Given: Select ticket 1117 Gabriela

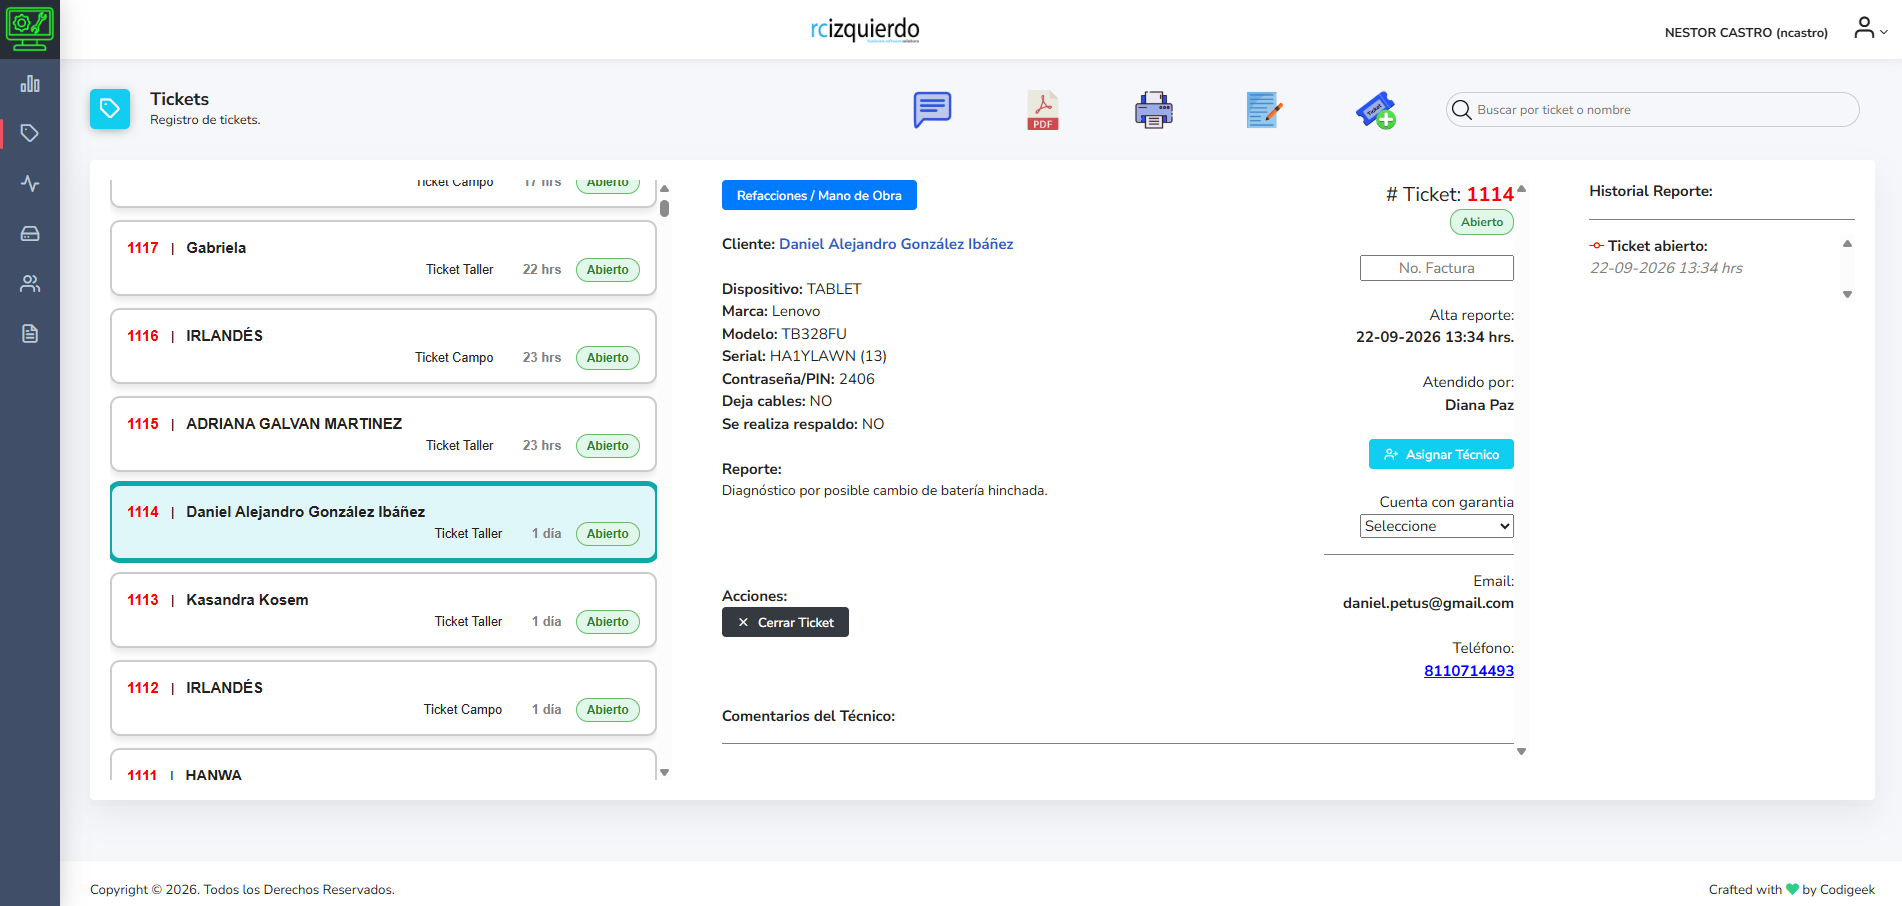Looking at the screenshot, I should coord(383,258).
